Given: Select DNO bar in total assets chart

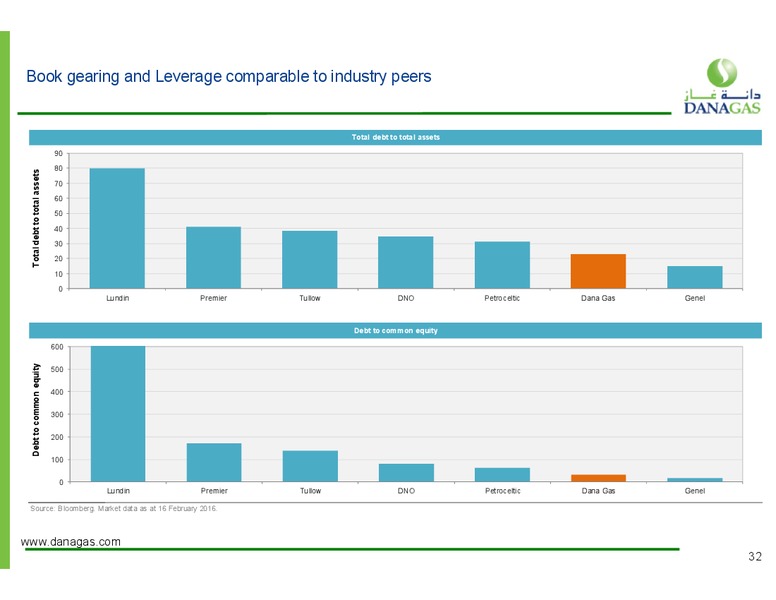Looking at the screenshot, I should 406,262.
